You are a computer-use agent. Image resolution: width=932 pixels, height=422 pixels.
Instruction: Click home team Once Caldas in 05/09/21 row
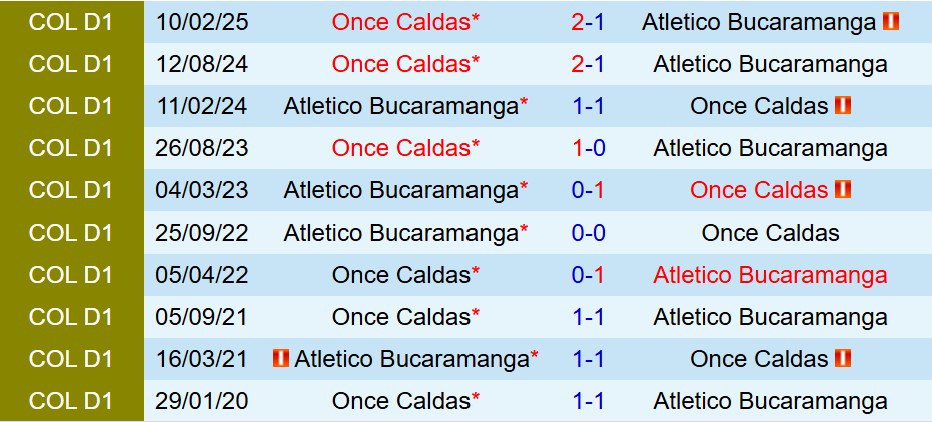400,317
